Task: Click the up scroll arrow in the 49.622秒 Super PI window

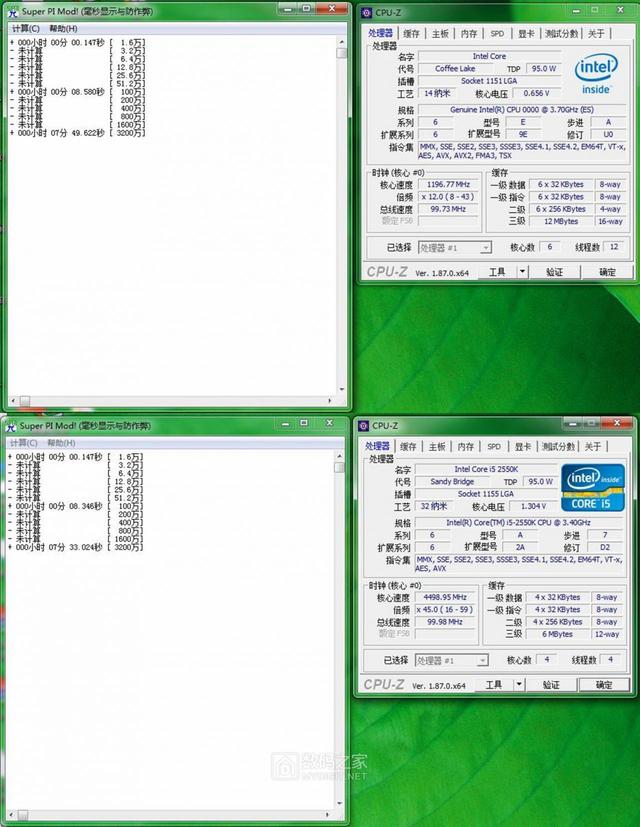Action: [342, 42]
